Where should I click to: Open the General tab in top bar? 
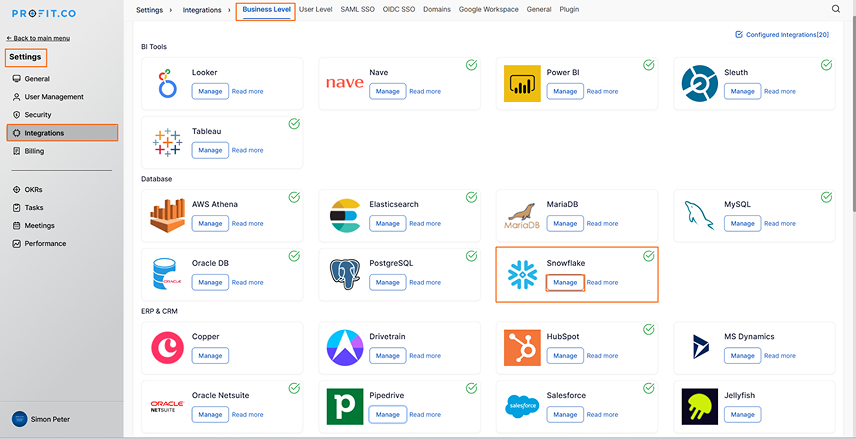click(539, 9)
